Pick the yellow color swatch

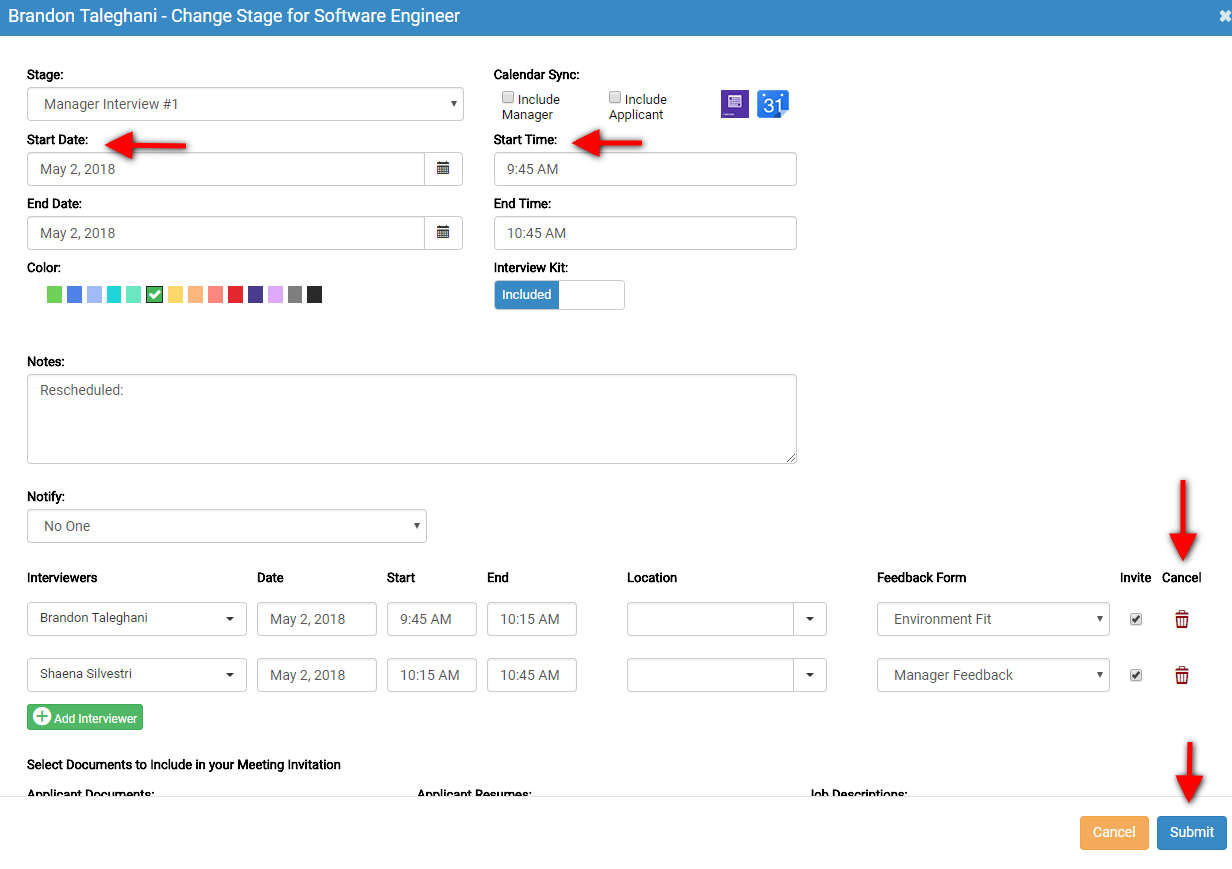[x=175, y=295]
